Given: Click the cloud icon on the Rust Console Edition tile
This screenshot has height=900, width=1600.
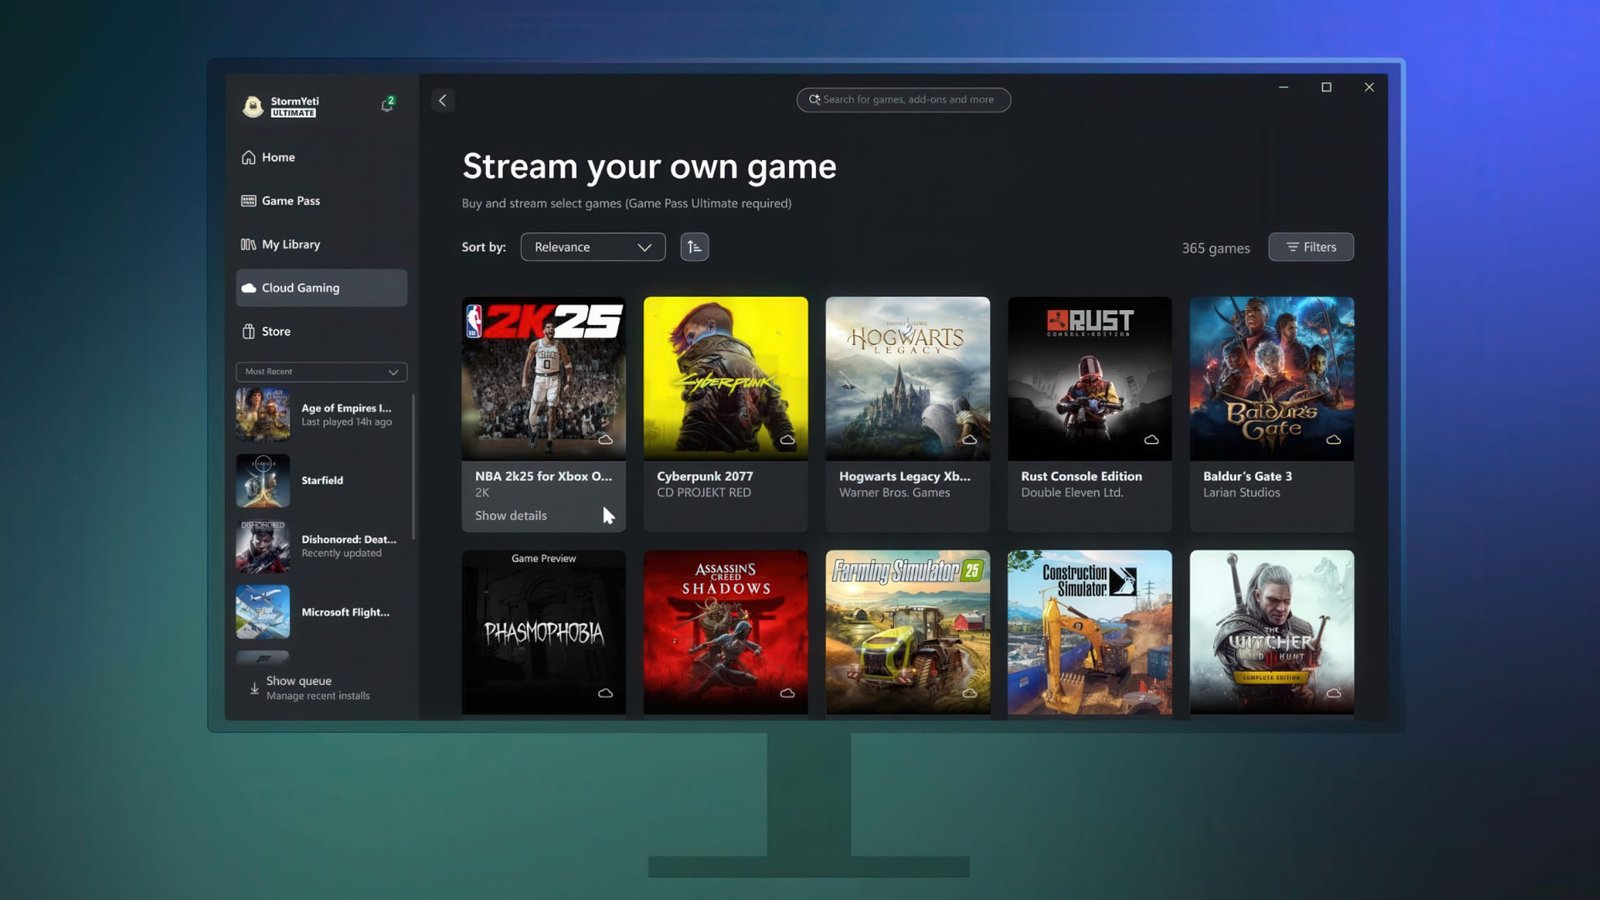Looking at the screenshot, I should click(1150, 440).
